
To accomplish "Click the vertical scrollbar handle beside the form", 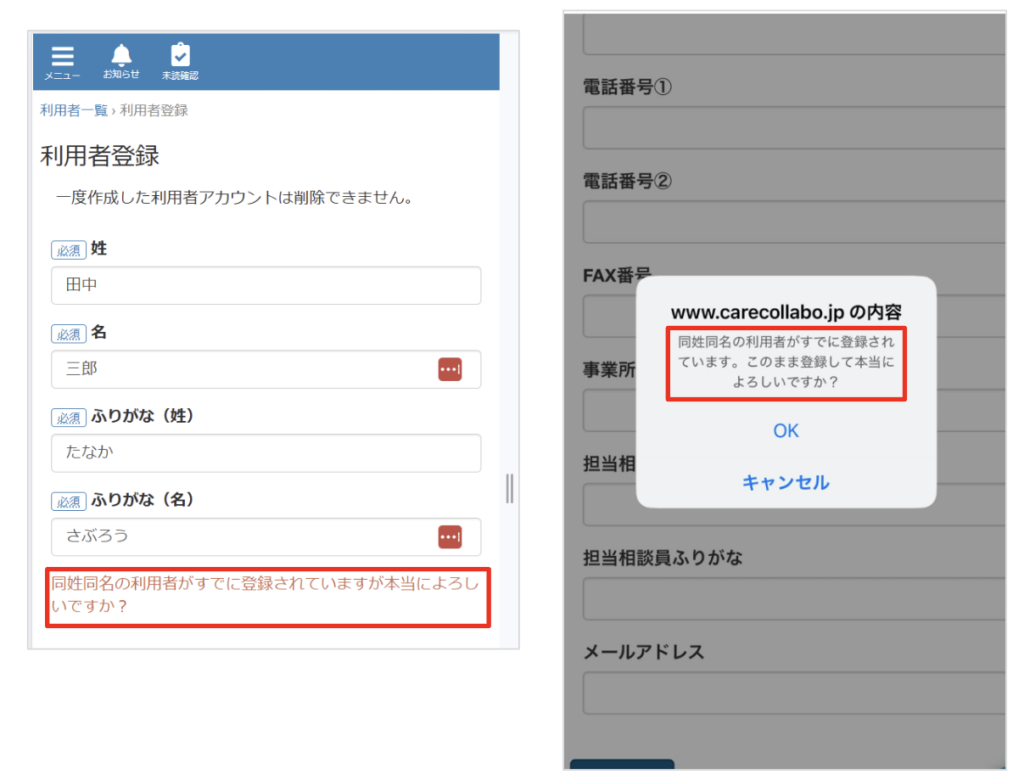I will click(509, 489).
